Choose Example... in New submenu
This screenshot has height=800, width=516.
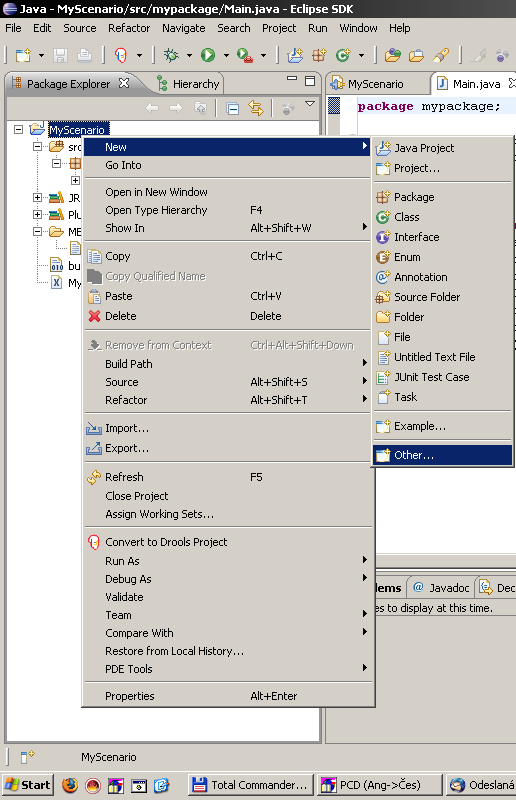(x=443, y=426)
